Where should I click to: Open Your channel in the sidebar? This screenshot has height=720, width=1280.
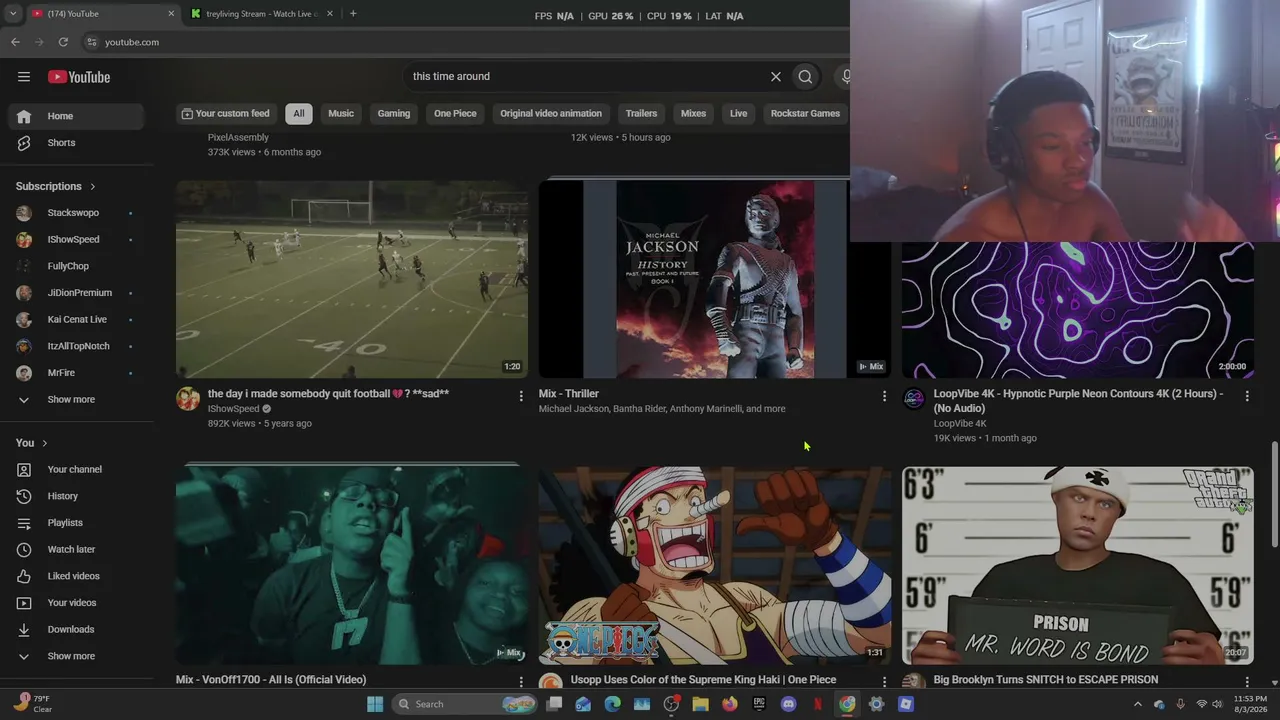point(76,469)
